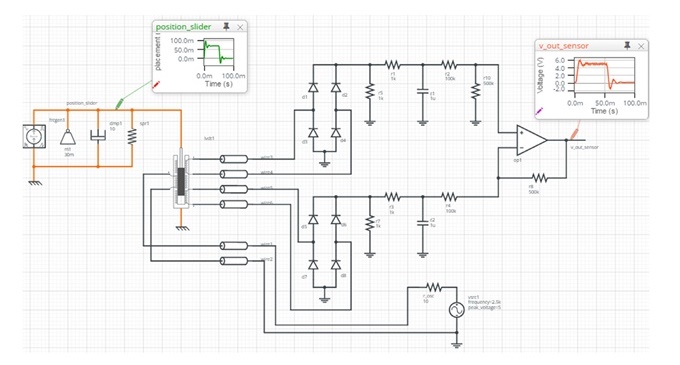The width and height of the screenshot is (680, 365).
Task: Click the red pen icon in position_slider popup
Action: (x=156, y=85)
